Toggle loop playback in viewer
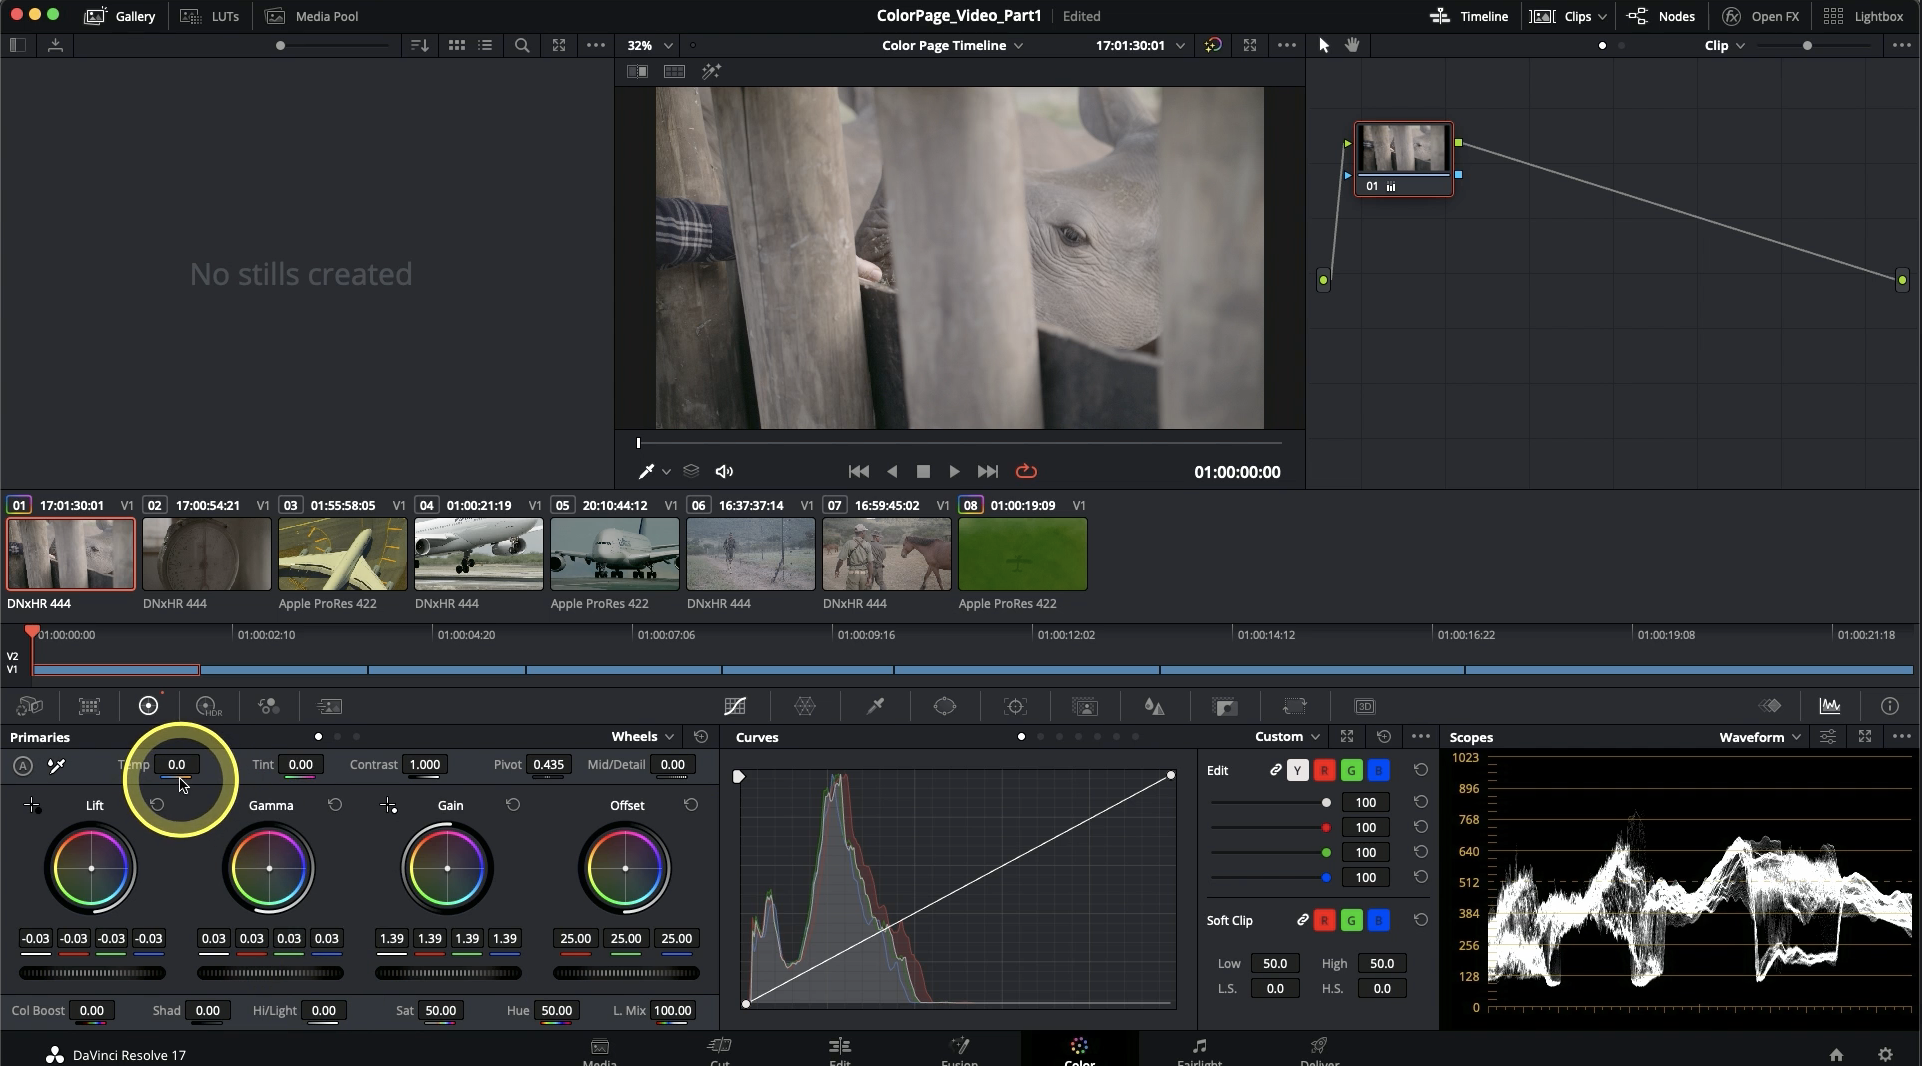 pos(1026,472)
